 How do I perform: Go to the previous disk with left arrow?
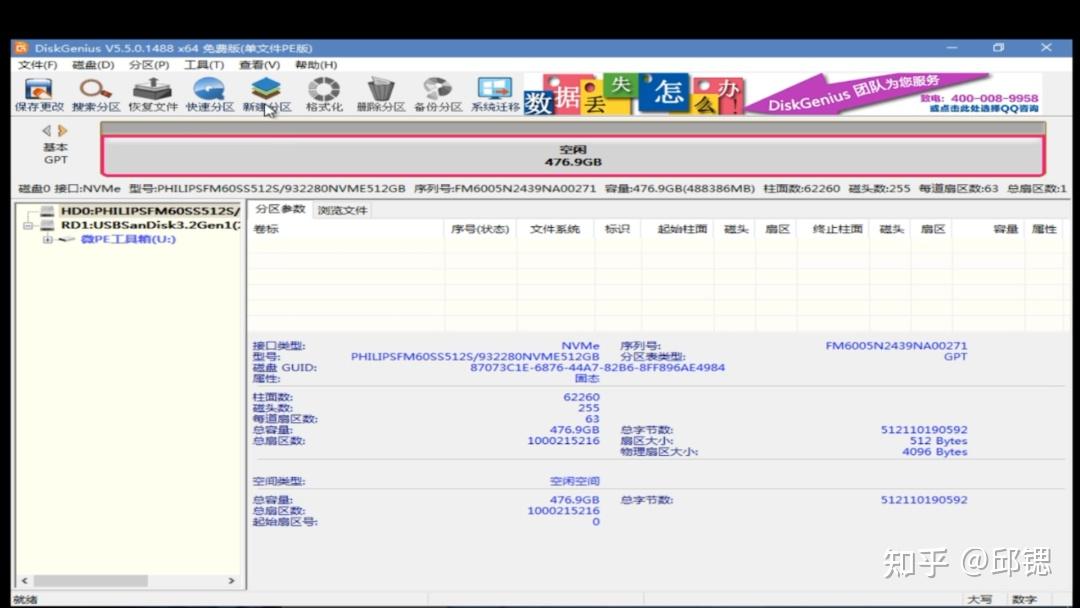coord(46,130)
